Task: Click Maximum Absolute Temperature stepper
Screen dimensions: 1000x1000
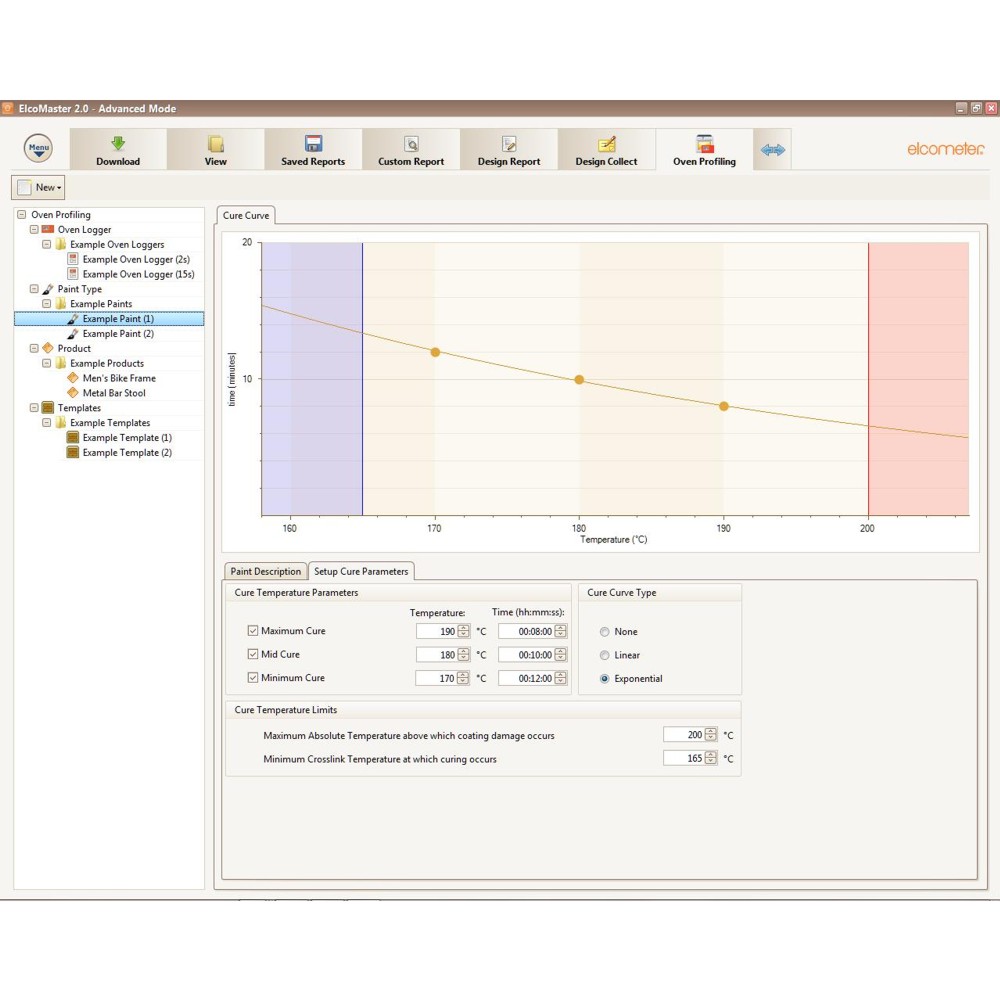Action: click(710, 734)
